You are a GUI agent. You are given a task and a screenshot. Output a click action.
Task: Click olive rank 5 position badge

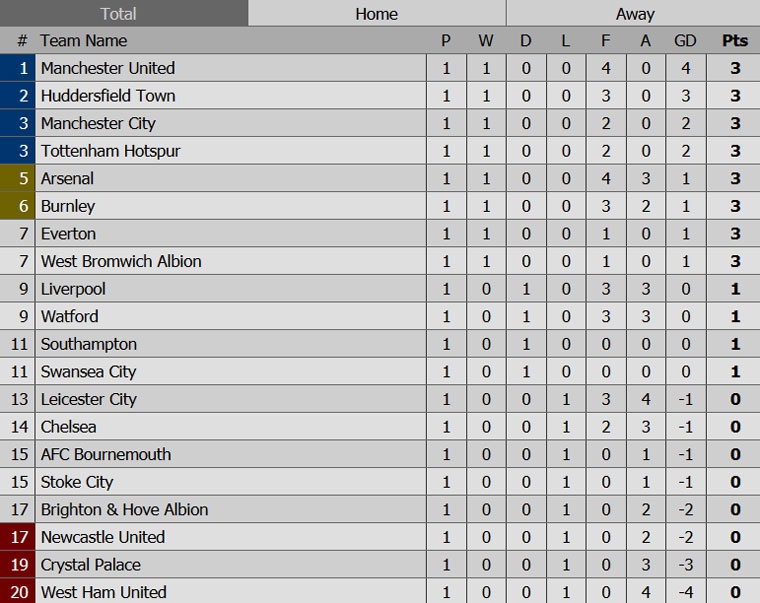(x=17, y=179)
